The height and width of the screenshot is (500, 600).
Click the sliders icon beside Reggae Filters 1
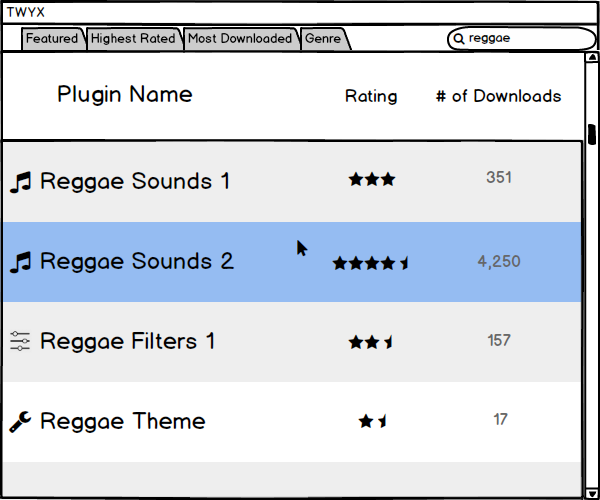click(20, 341)
